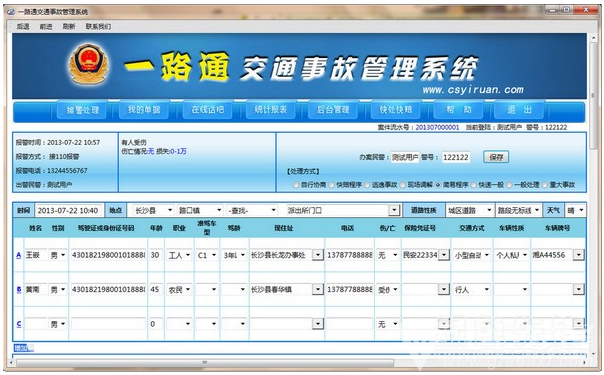Open the 后台管理 navigation tab
The width and height of the screenshot is (604, 375).
click(x=333, y=110)
